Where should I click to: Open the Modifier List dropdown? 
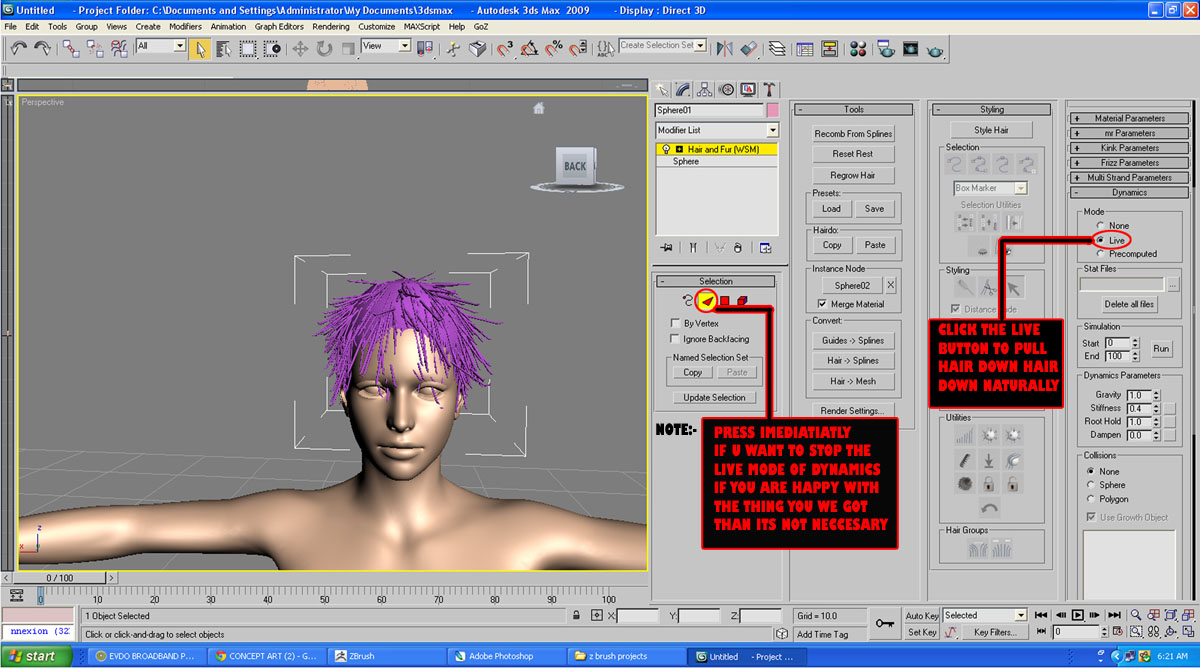click(x=772, y=131)
